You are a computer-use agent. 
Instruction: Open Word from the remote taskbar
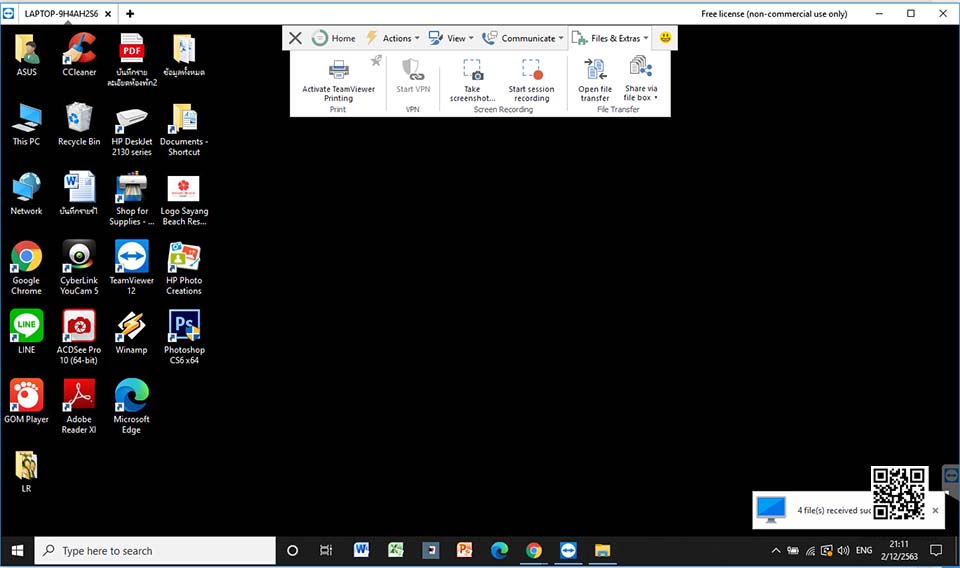pos(361,551)
